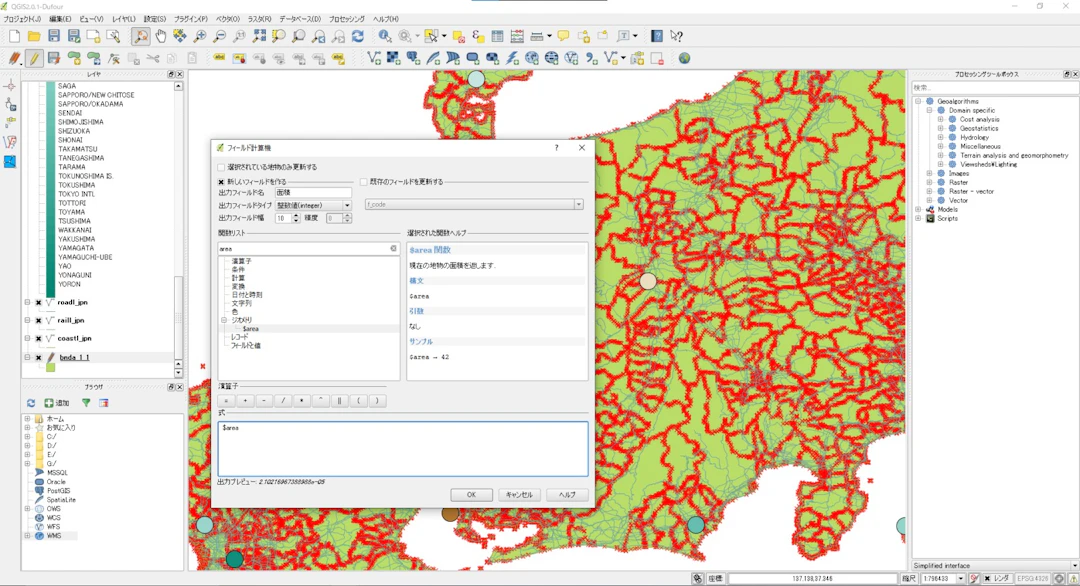Expand the Cost analysis toolbox group
This screenshot has height=586, width=1080.
tap(940, 119)
